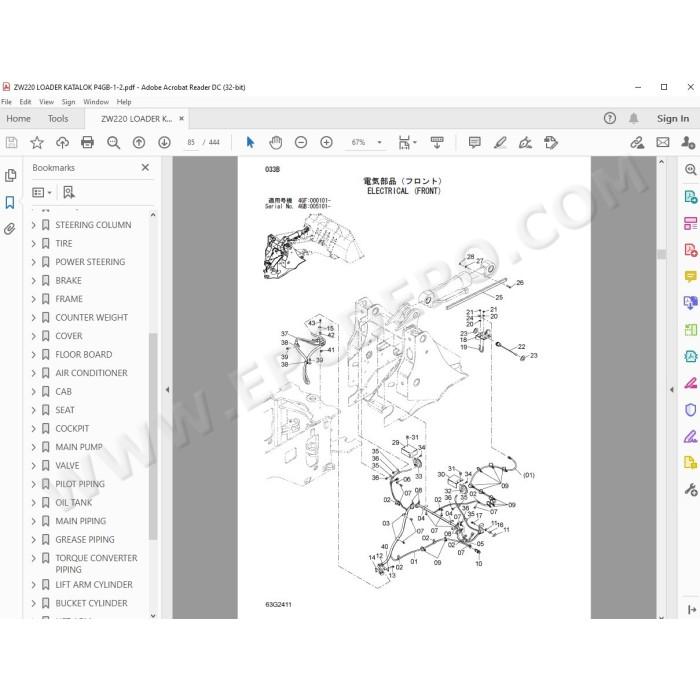This screenshot has height=700, width=700.
Task: Zoom out with the minus circle
Action: click(x=301, y=142)
